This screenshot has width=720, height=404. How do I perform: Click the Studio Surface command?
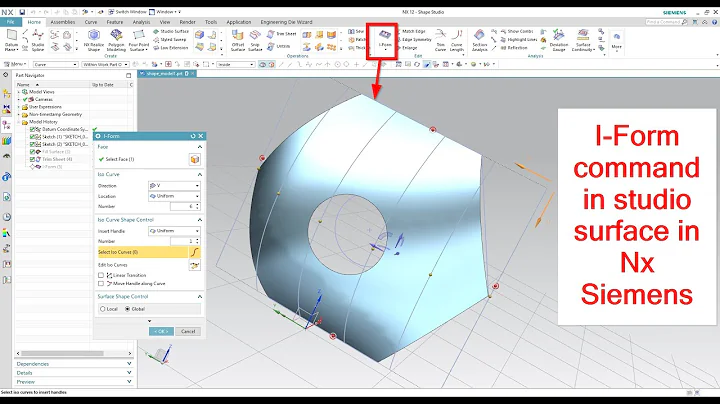pos(171,31)
